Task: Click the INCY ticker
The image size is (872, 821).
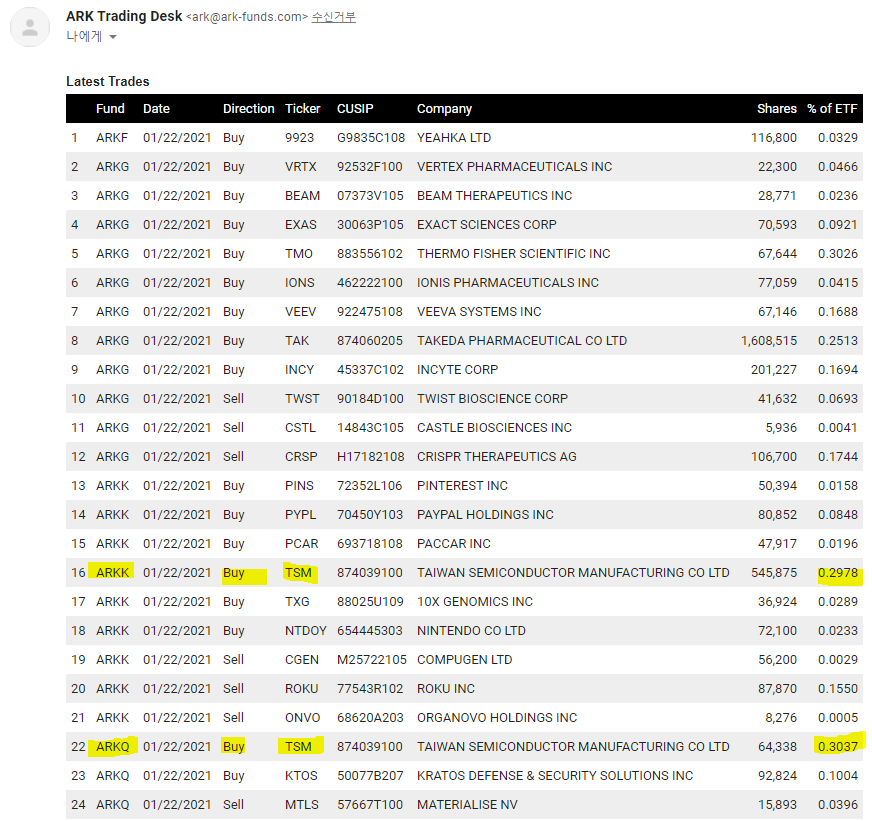Action: click(300, 370)
